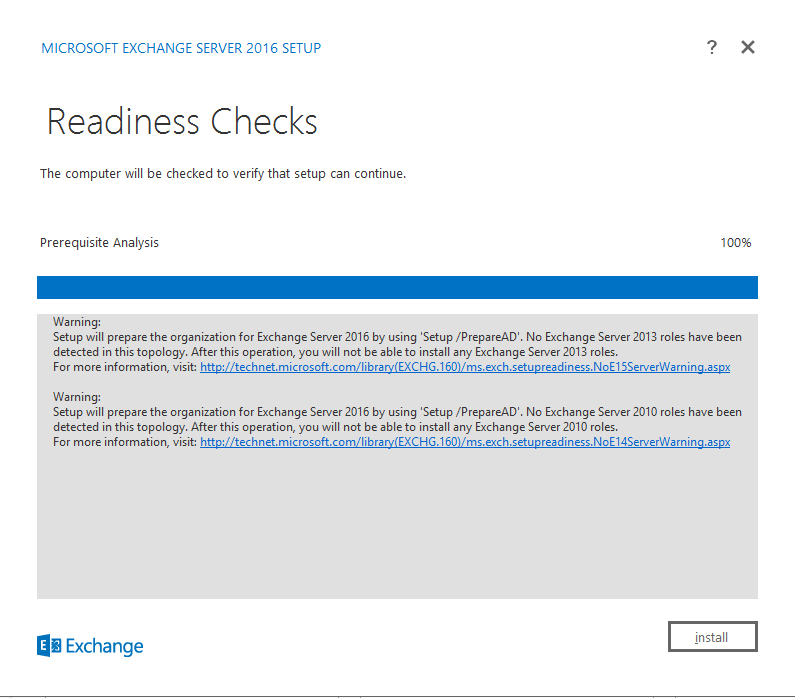
Task: Click empty area of the gray warnings panel
Action: click(x=397, y=530)
